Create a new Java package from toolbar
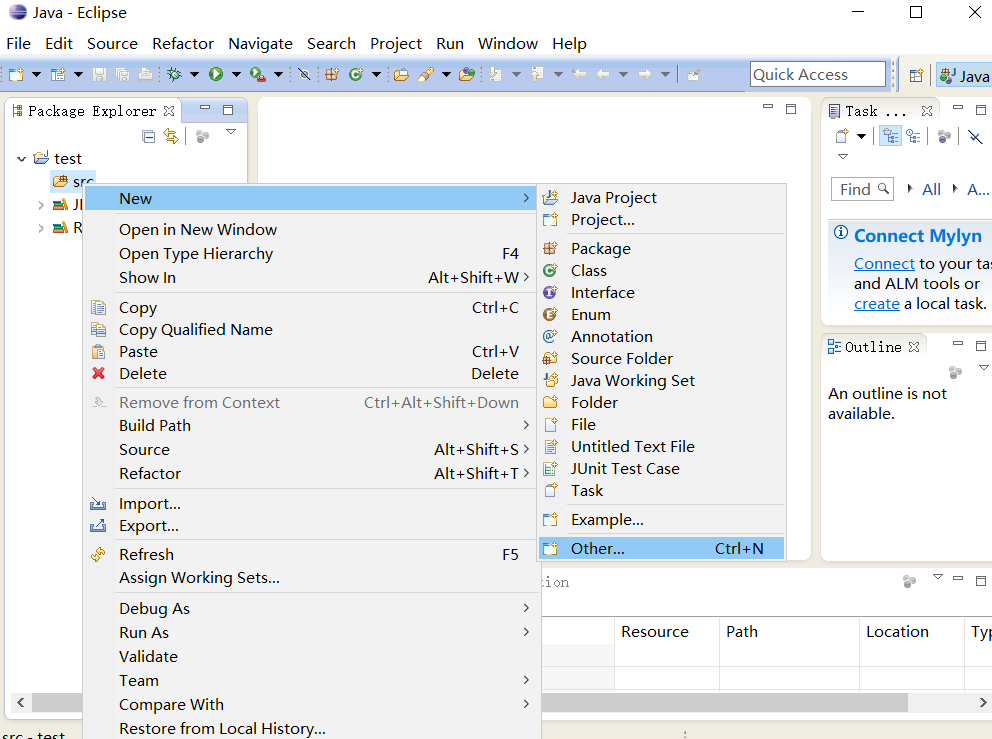Image resolution: width=992 pixels, height=739 pixels. pos(333,74)
